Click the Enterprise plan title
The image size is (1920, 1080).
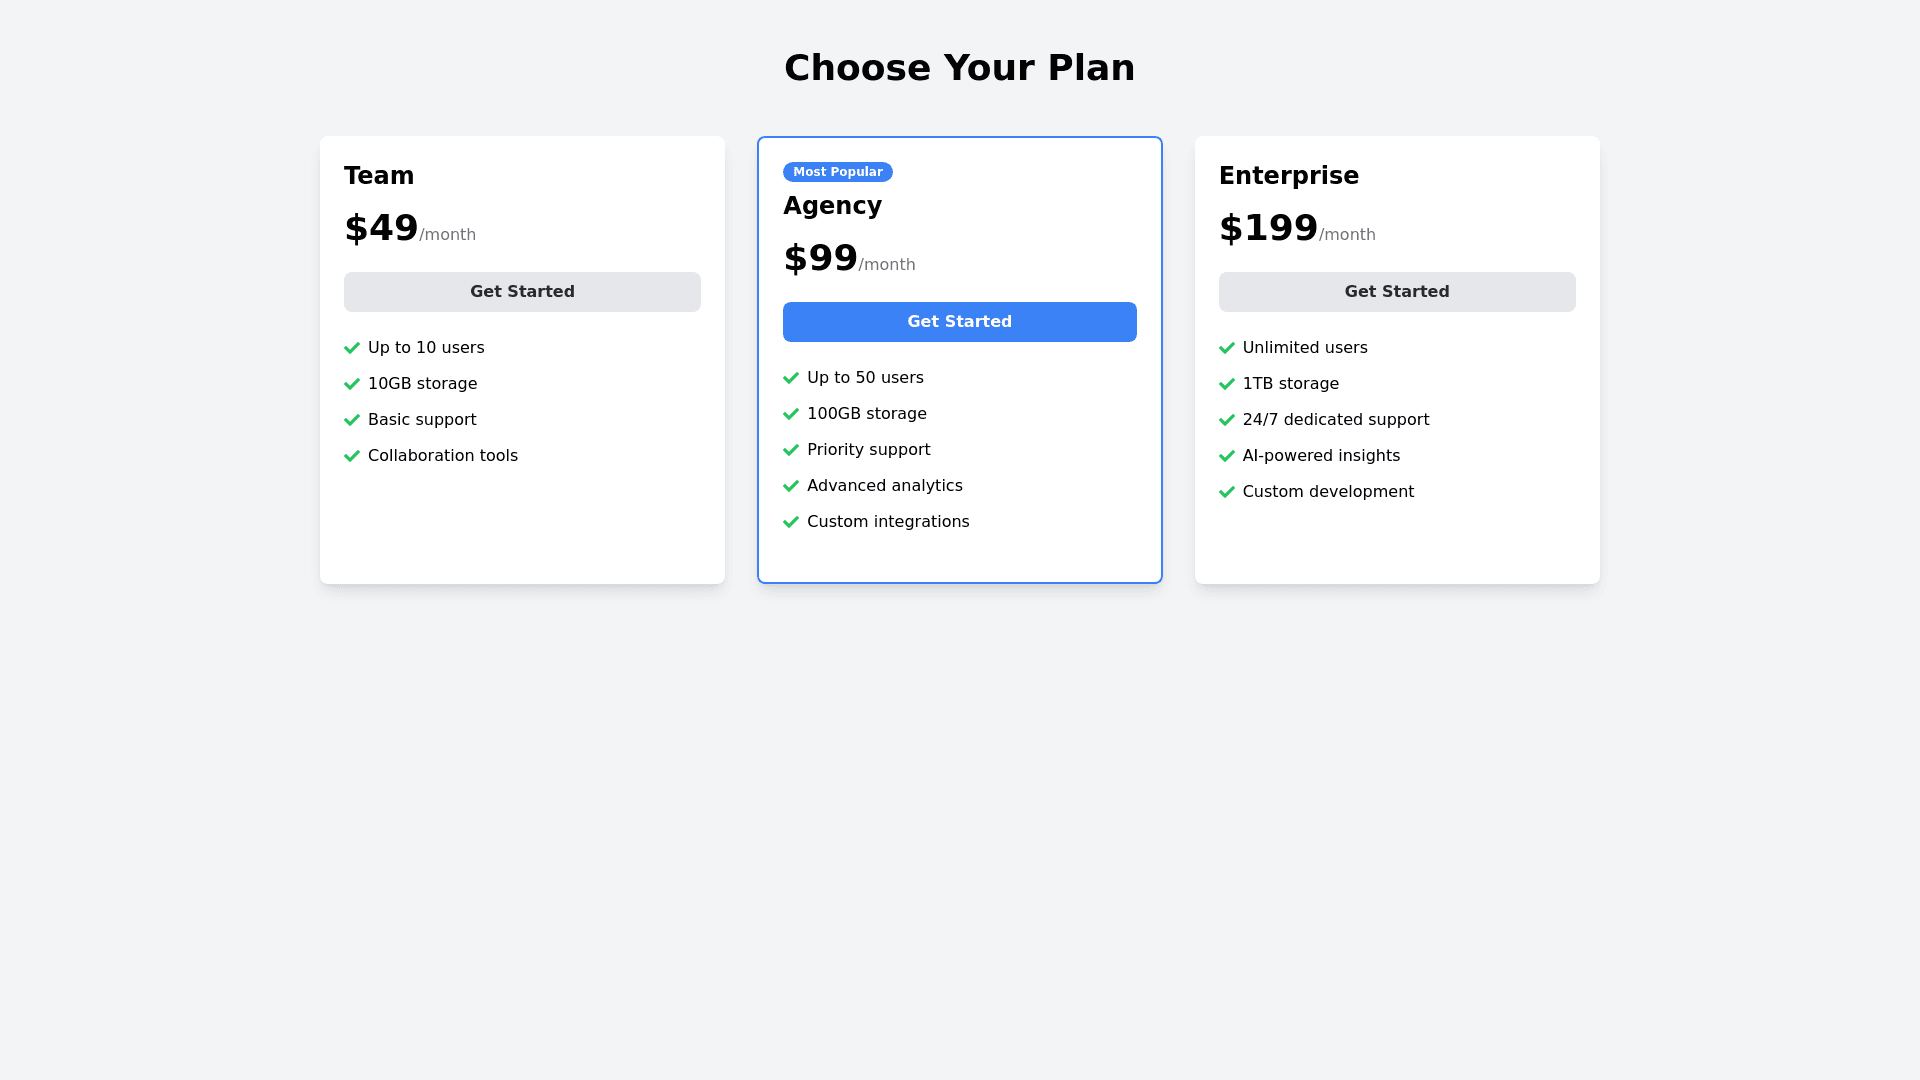click(1288, 176)
